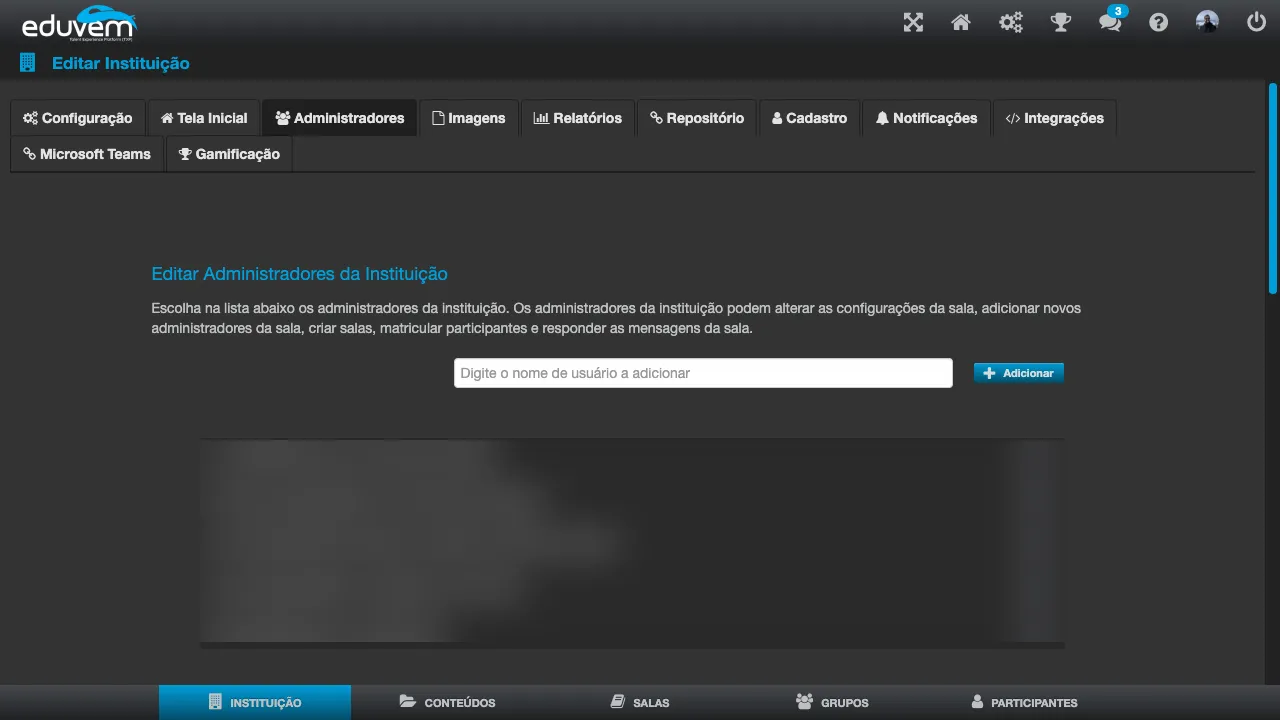Select the Administradores tab
This screenshot has width=1280, height=720.
[340, 118]
